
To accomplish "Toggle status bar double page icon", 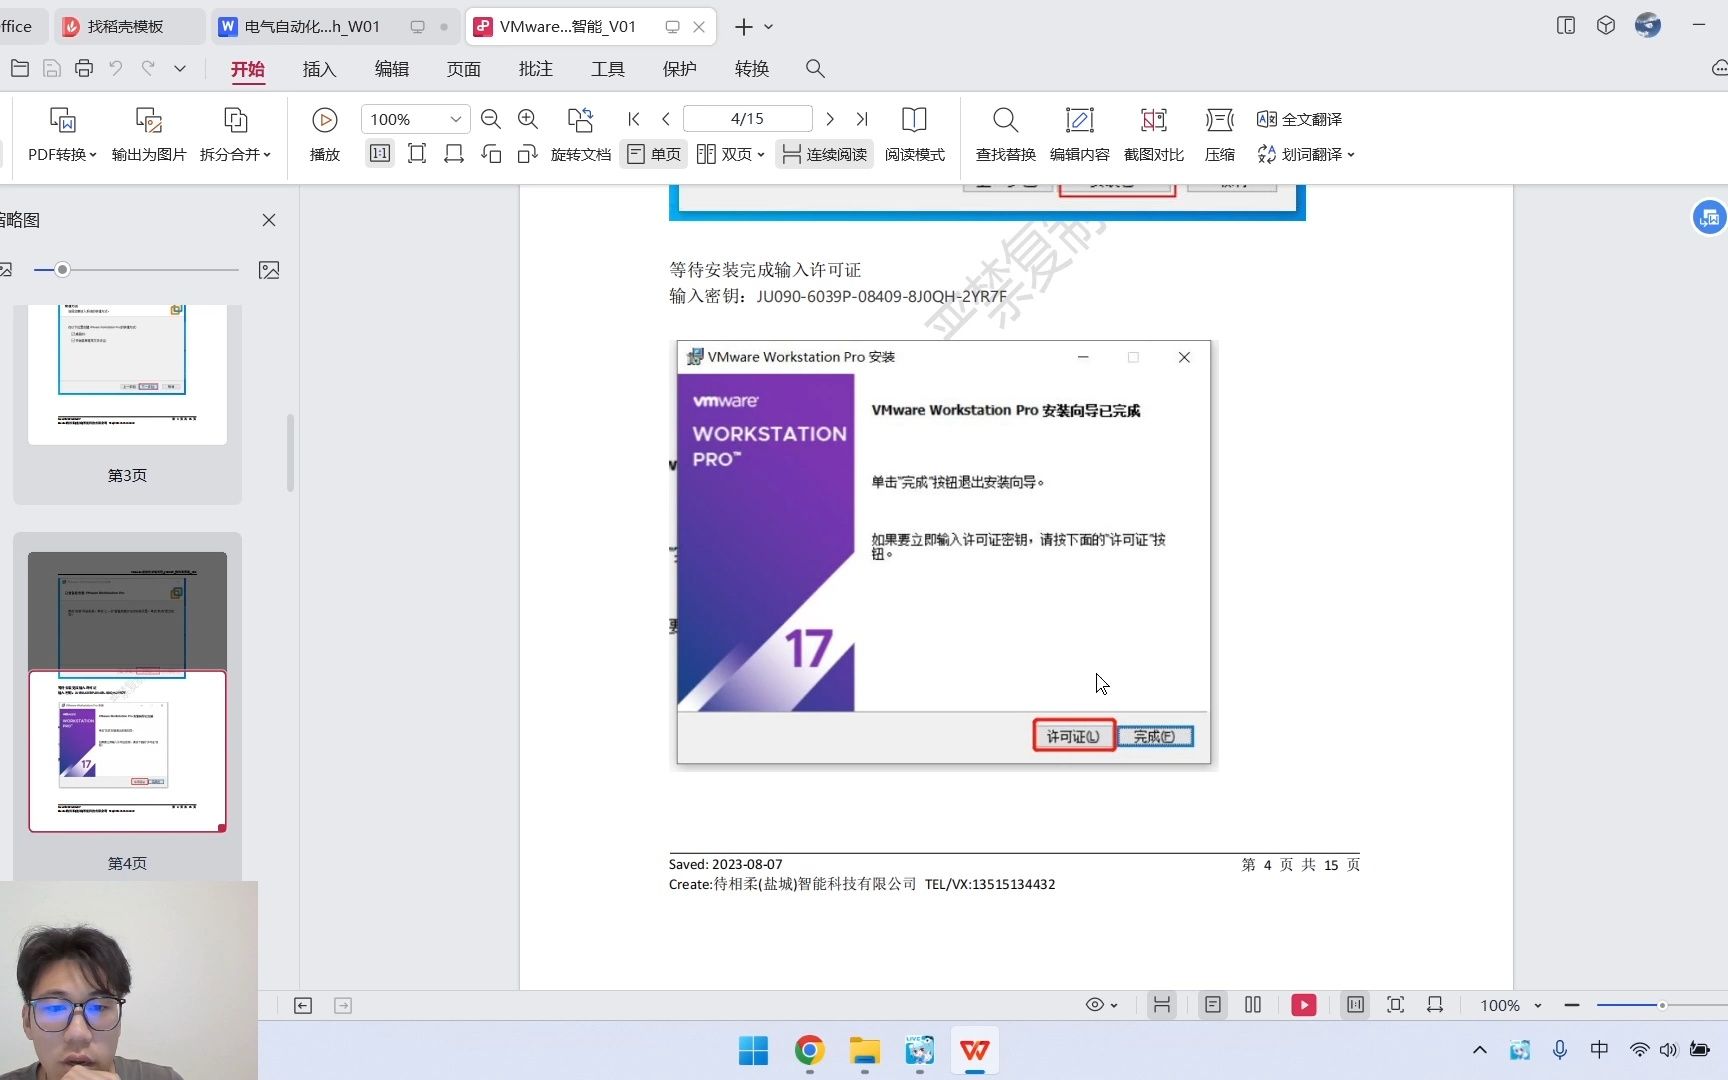I will click(1253, 1005).
